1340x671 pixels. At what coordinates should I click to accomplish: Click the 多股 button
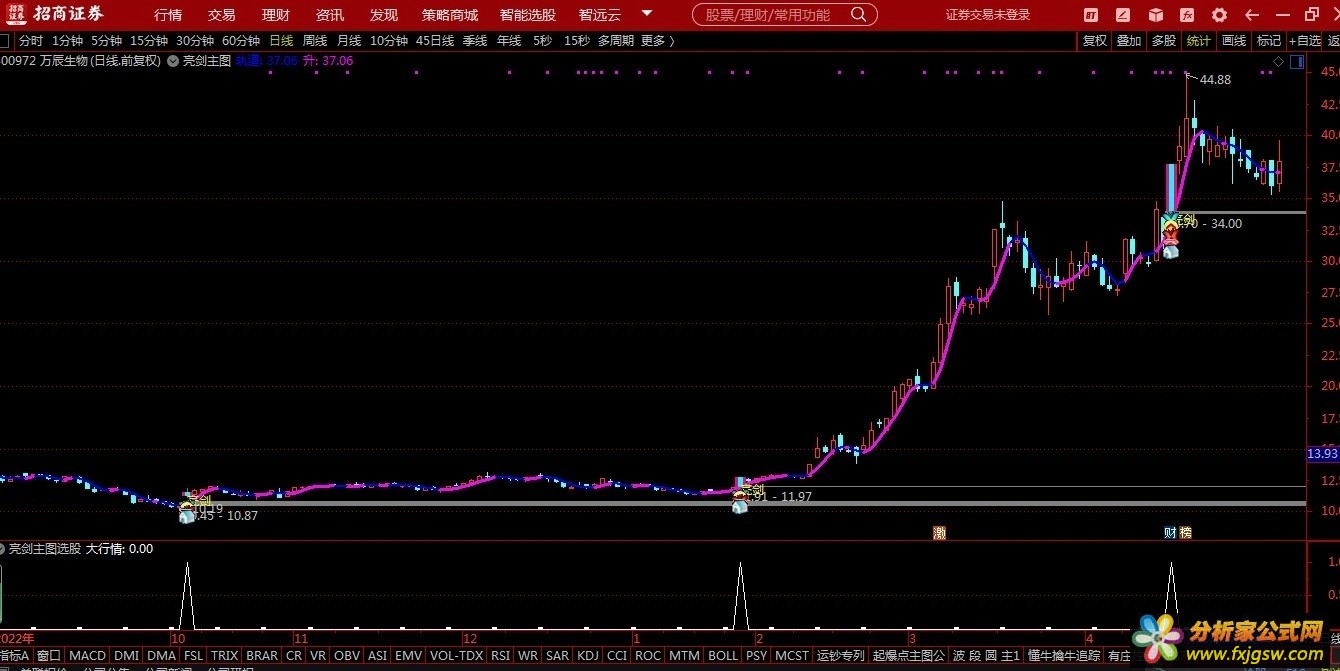click(x=1164, y=41)
